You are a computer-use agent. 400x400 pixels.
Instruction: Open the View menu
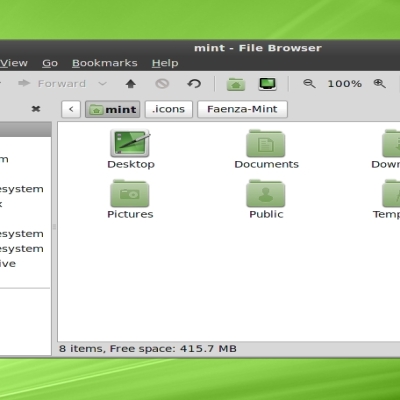[x=14, y=63]
